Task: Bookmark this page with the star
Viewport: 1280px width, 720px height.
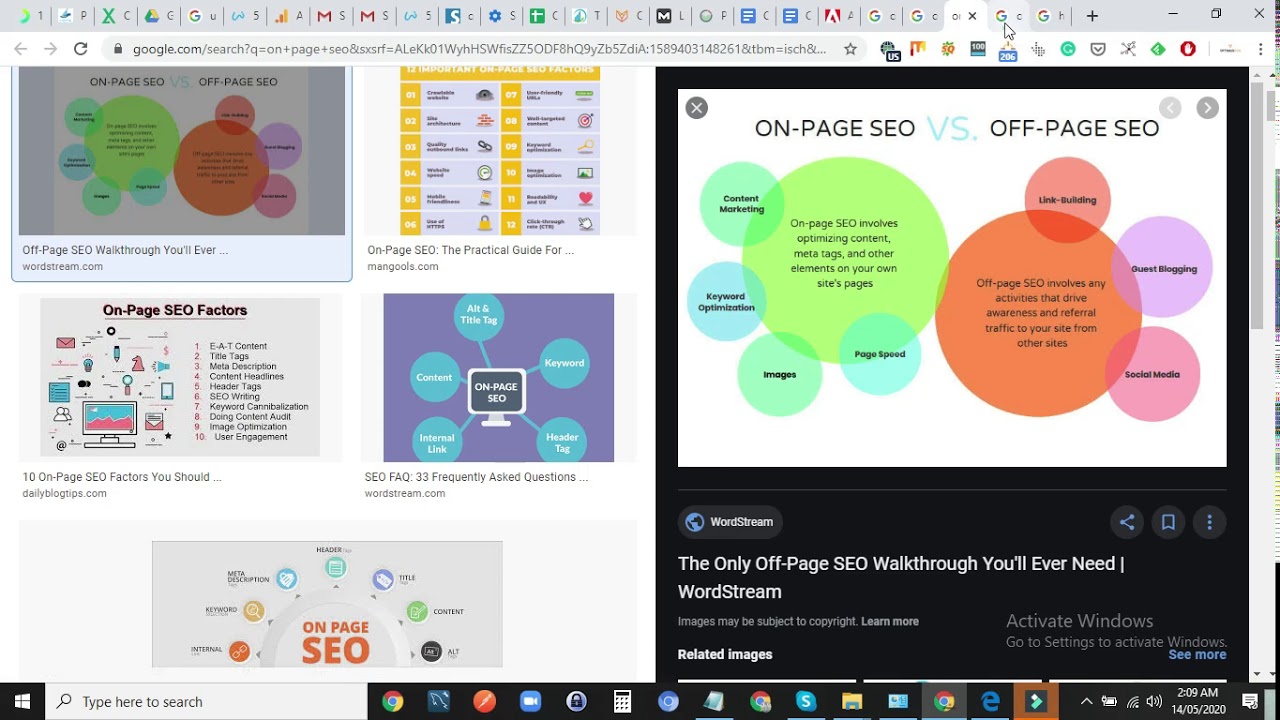Action: [x=850, y=48]
